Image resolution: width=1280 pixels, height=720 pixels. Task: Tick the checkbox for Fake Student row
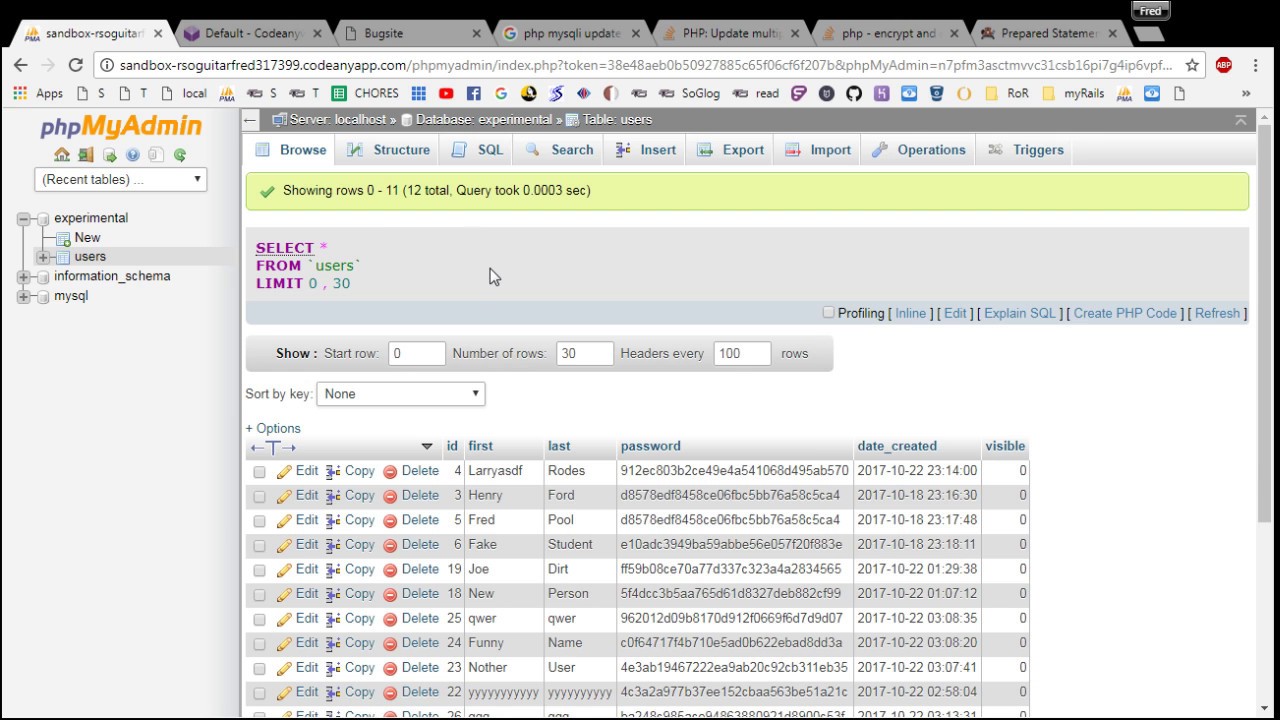pos(260,546)
